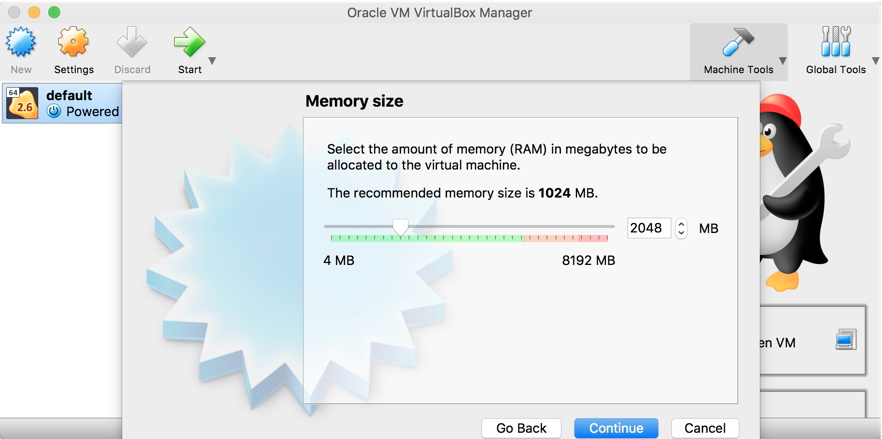Expand the Start button dropdown arrow
The width and height of the screenshot is (882, 439).
point(212,61)
